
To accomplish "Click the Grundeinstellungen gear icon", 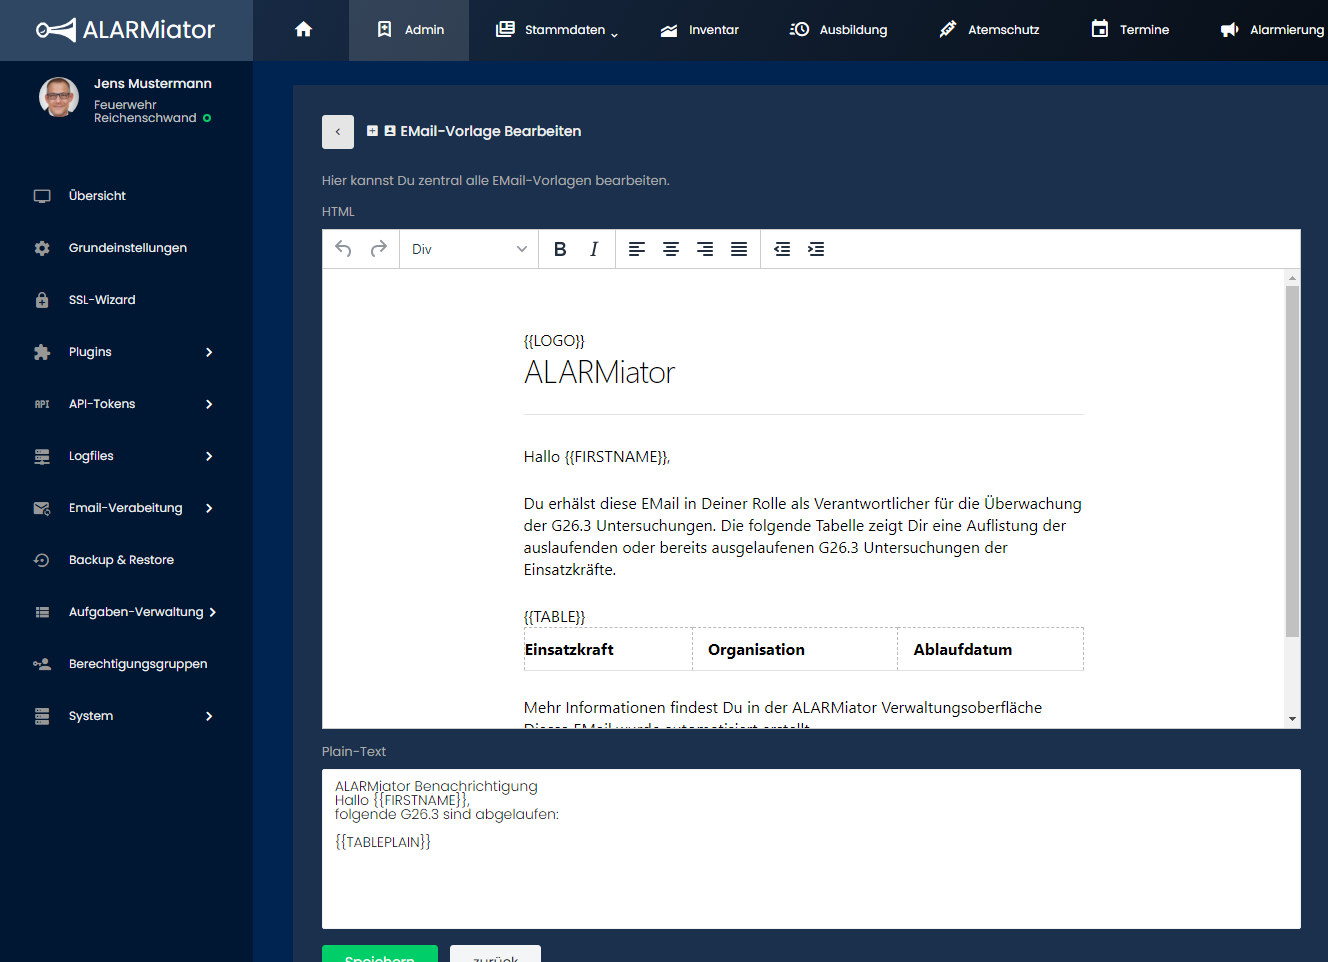I will (x=42, y=248).
